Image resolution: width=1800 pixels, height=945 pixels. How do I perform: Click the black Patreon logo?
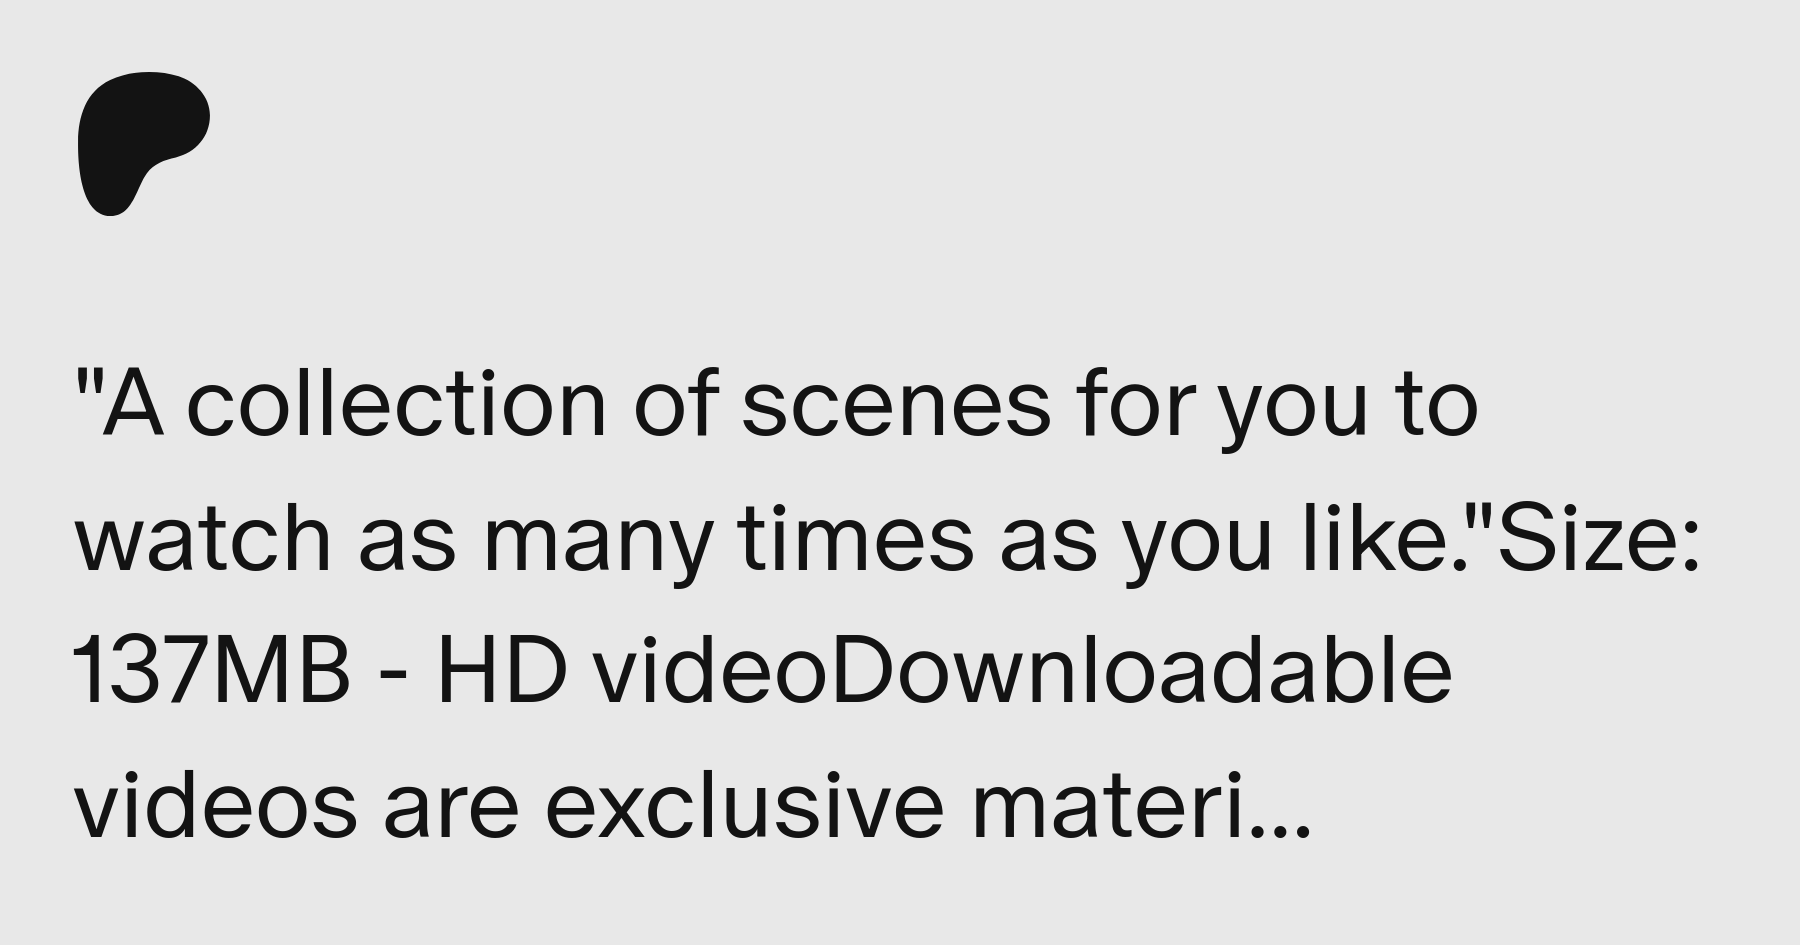144,143
